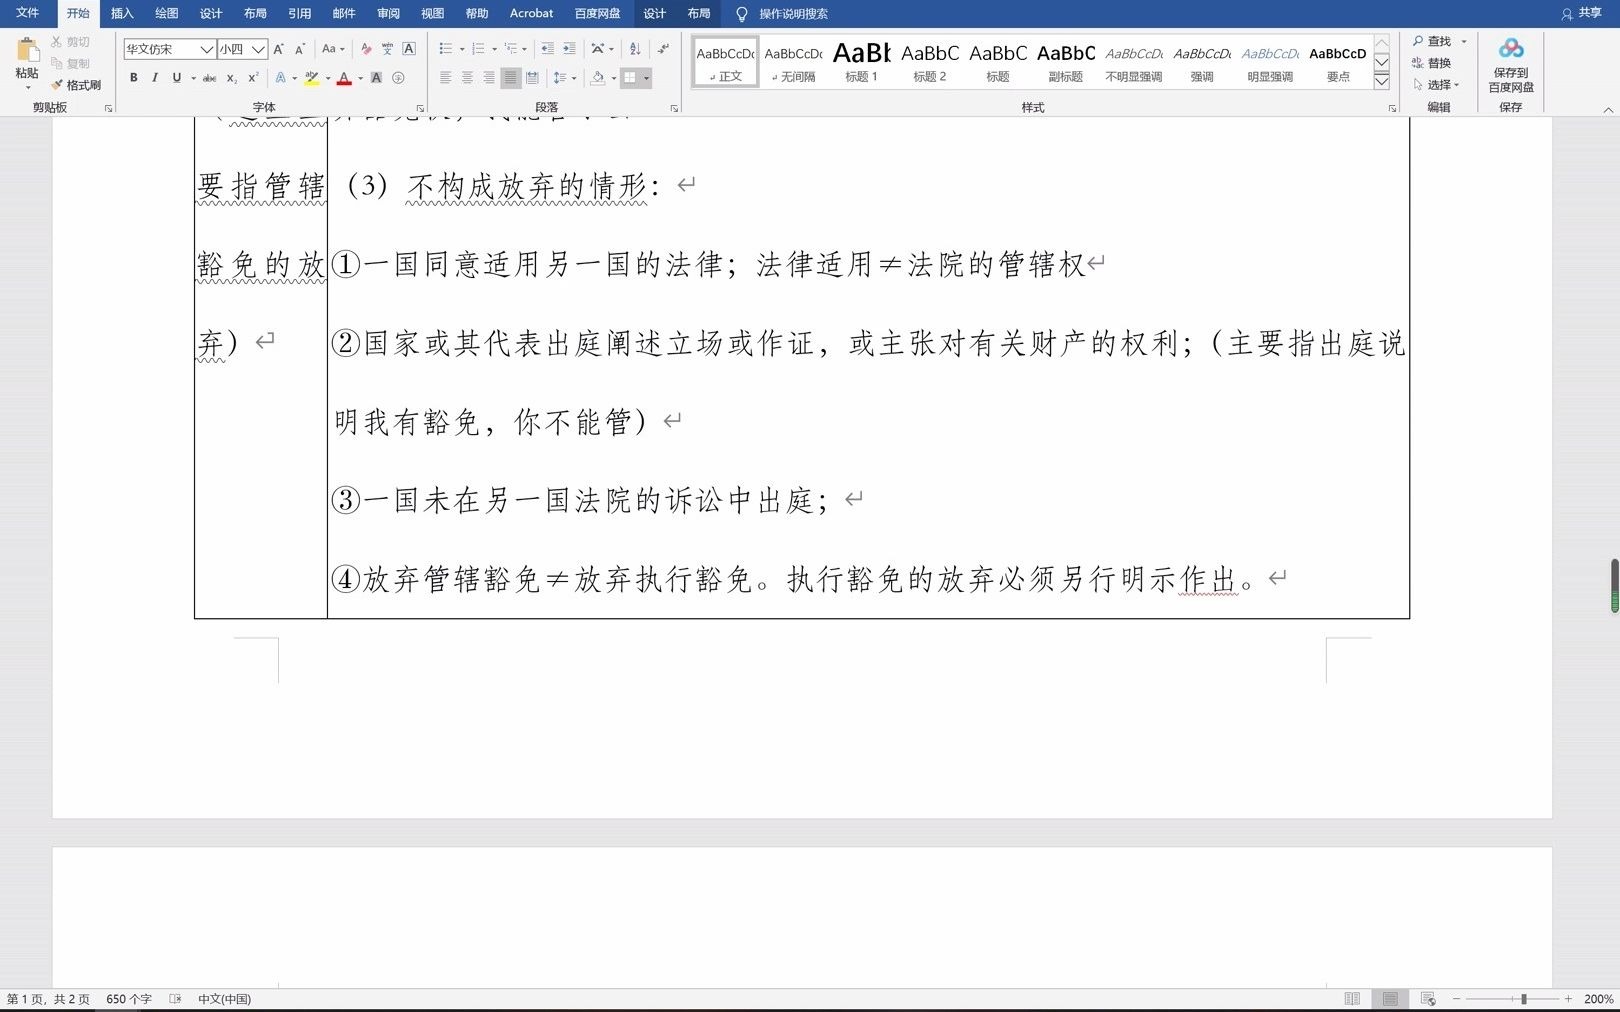The height and width of the screenshot is (1012, 1620).
Task: Toggle justified alignment
Action: point(511,78)
